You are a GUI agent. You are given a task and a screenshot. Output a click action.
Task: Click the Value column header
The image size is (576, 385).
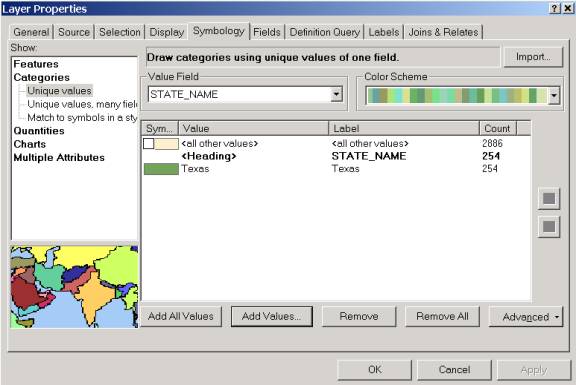coord(253,129)
